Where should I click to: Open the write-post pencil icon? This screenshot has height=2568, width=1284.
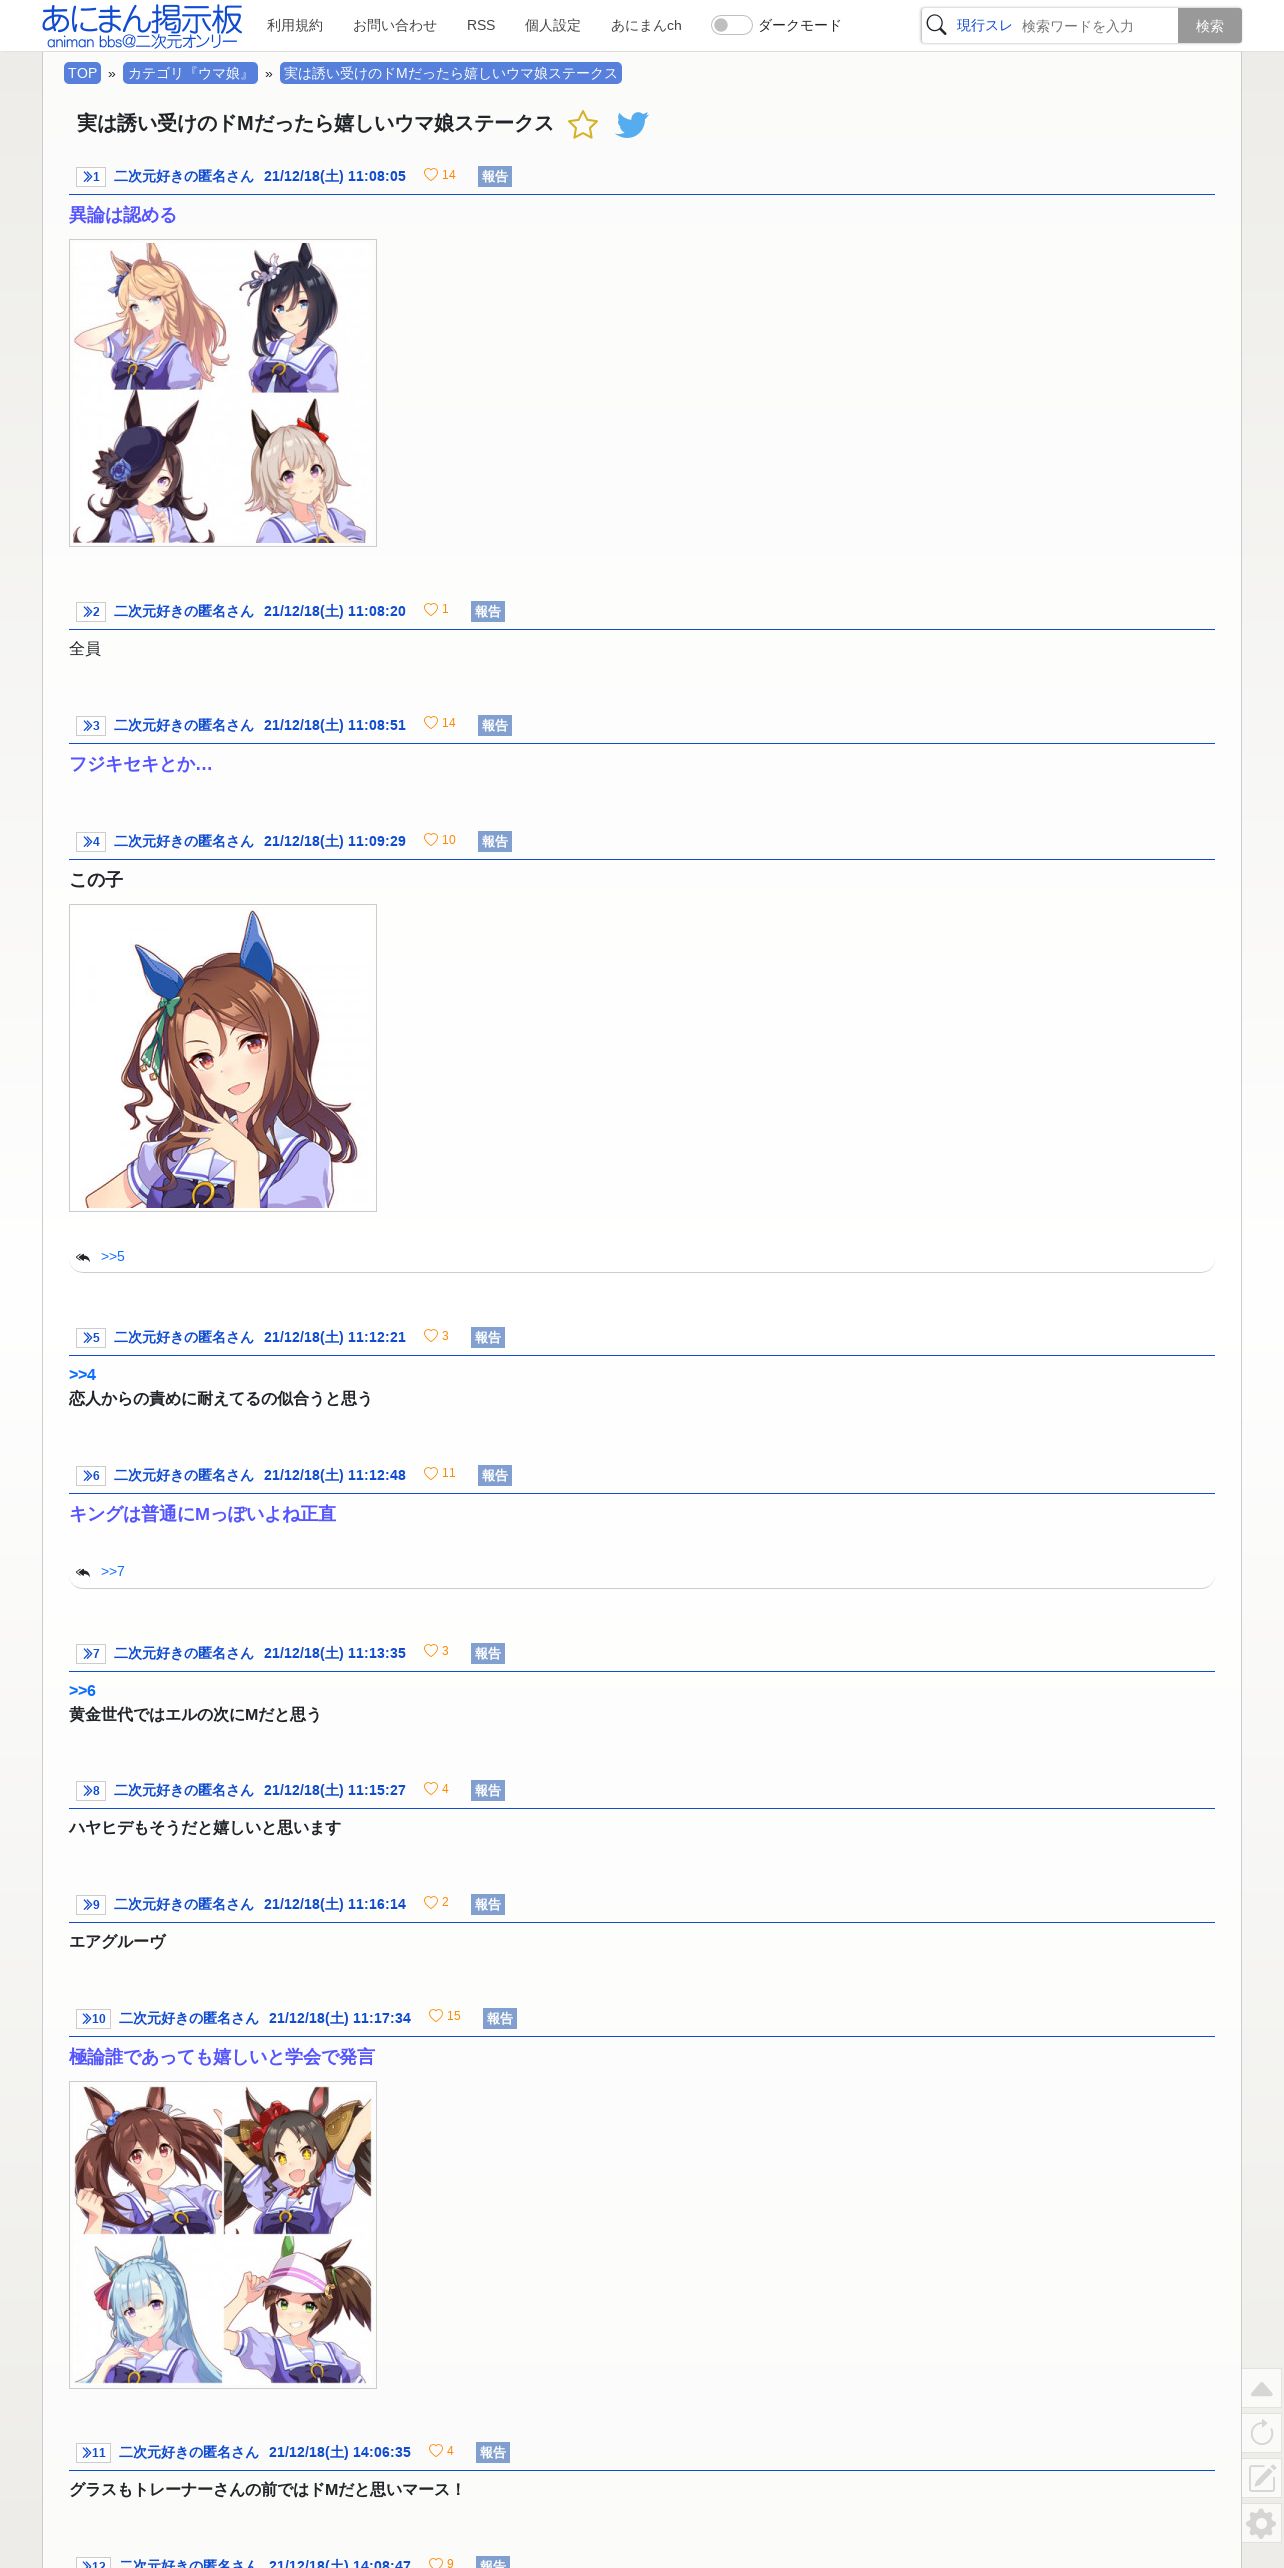pyautogui.click(x=1262, y=2478)
